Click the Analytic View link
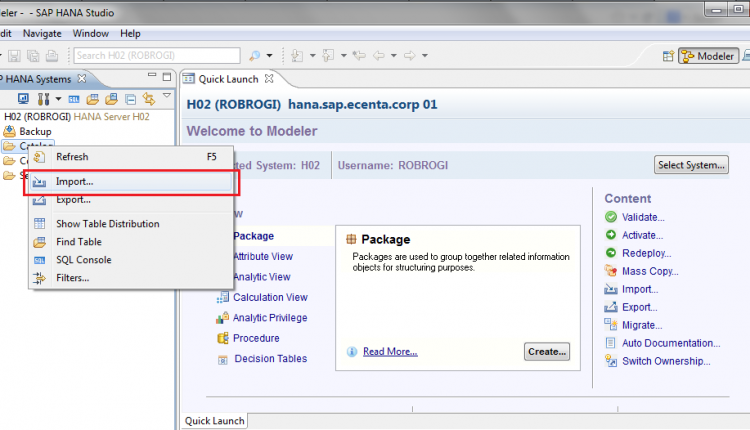The height and width of the screenshot is (430, 750). tap(262, 277)
